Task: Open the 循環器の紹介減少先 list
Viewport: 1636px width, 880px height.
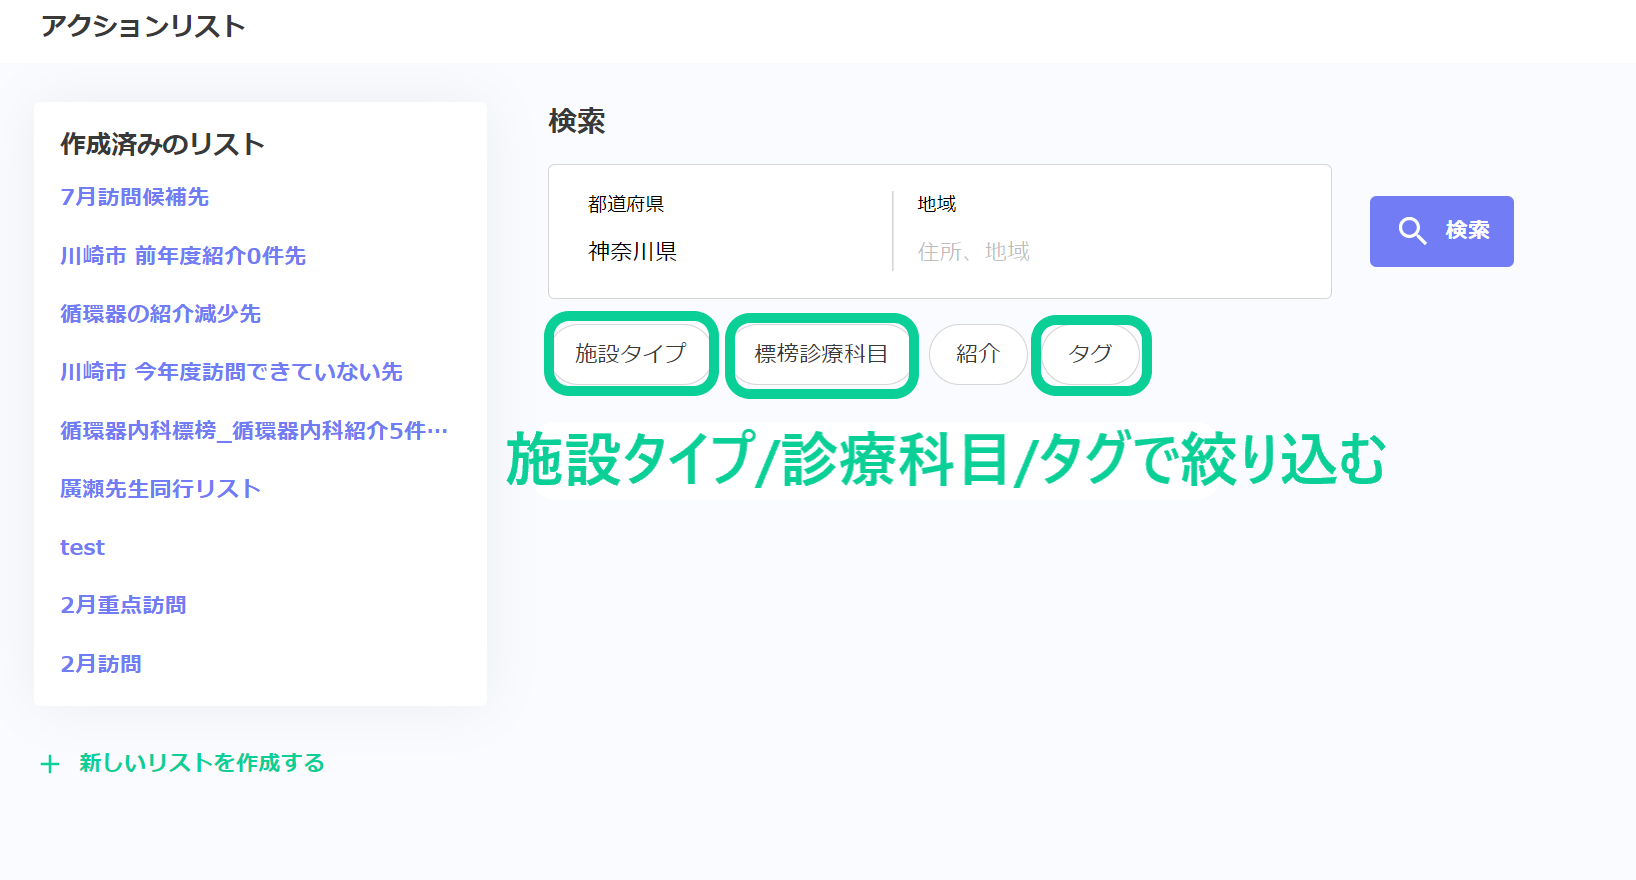Action: (160, 314)
